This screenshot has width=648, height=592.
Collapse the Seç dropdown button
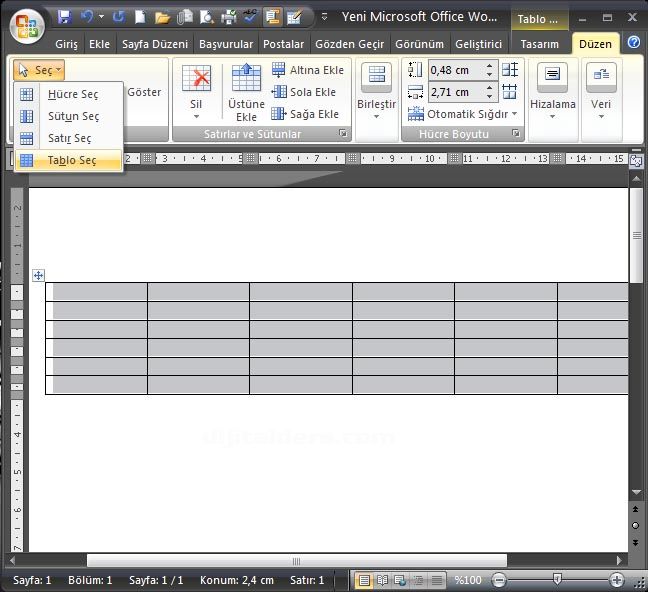pos(39,70)
